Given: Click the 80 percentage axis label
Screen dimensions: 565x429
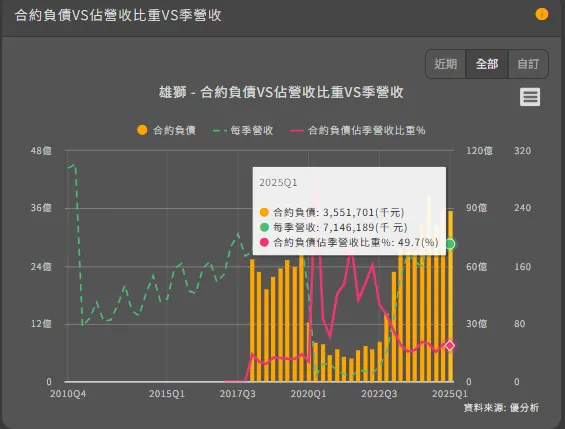Looking at the screenshot, I should pos(520,324).
